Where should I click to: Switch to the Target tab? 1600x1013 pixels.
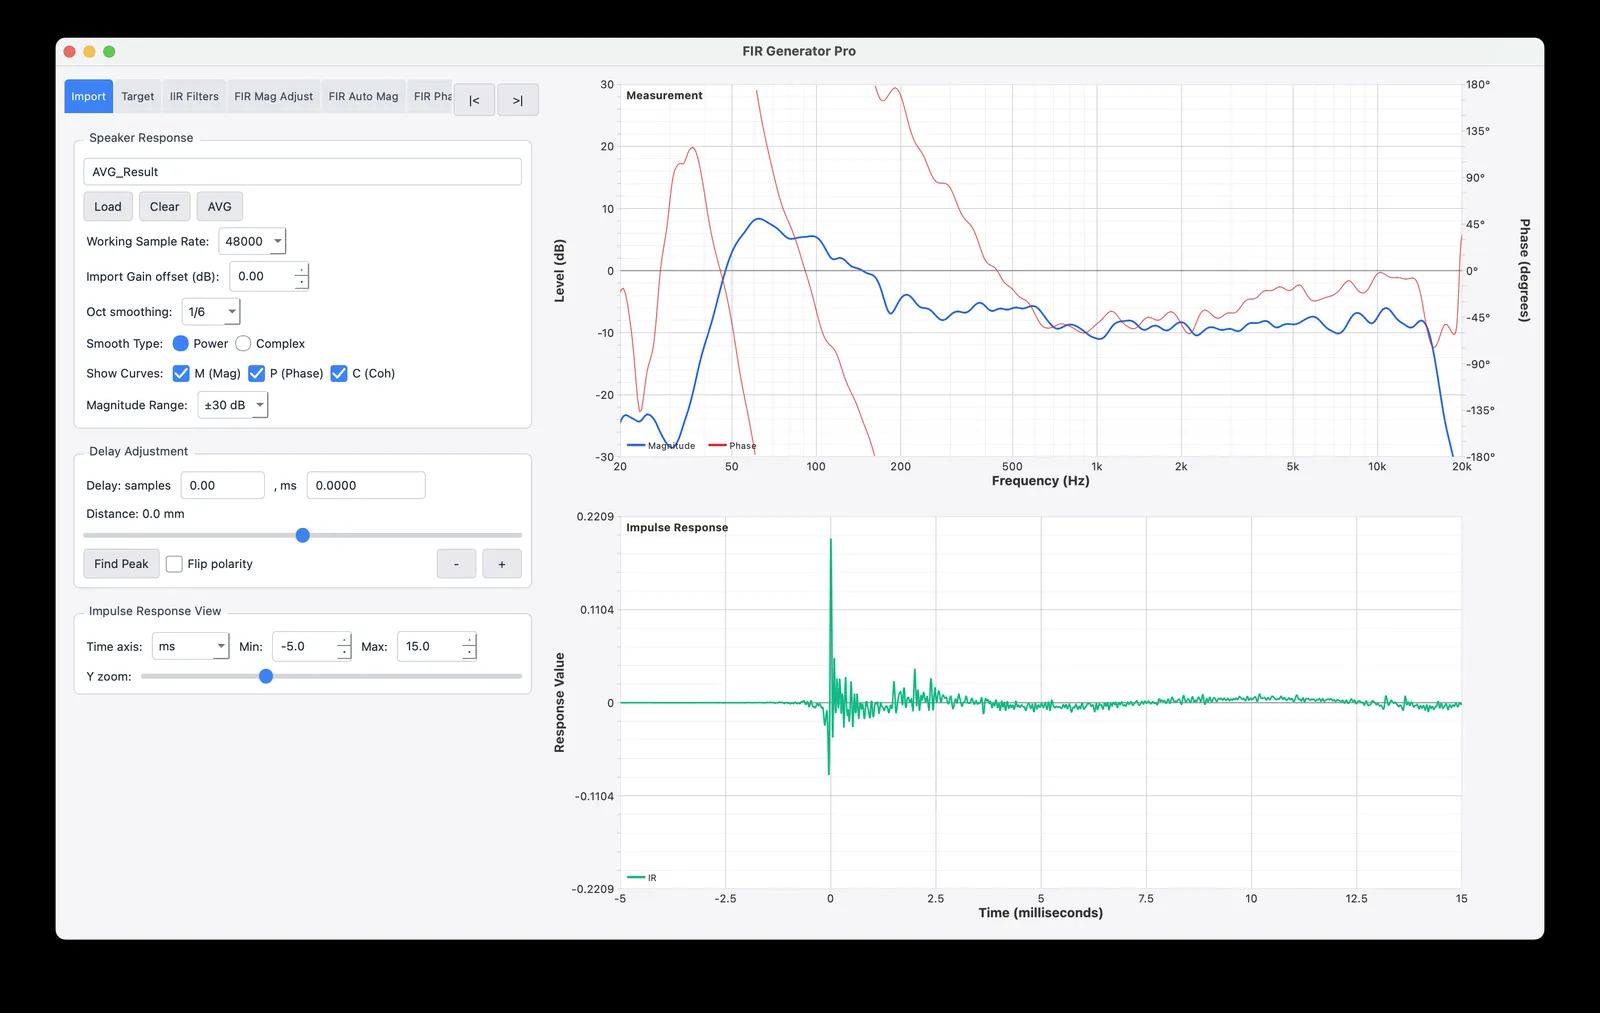(x=138, y=96)
